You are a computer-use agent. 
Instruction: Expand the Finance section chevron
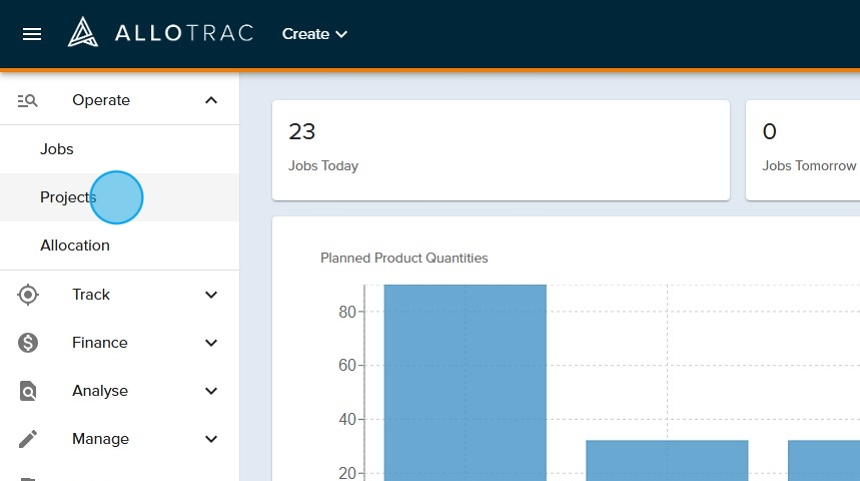pos(211,343)
